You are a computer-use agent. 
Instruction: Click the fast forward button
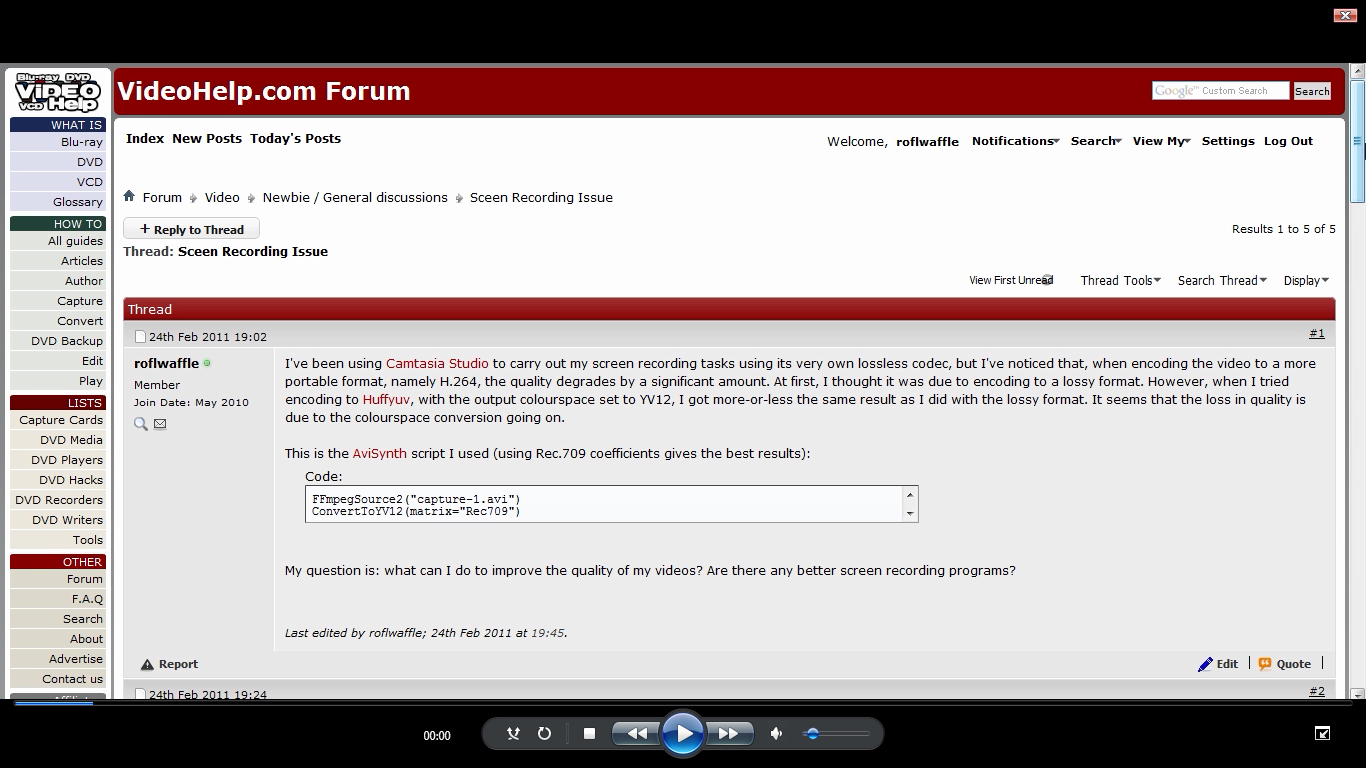coord(729,733)
